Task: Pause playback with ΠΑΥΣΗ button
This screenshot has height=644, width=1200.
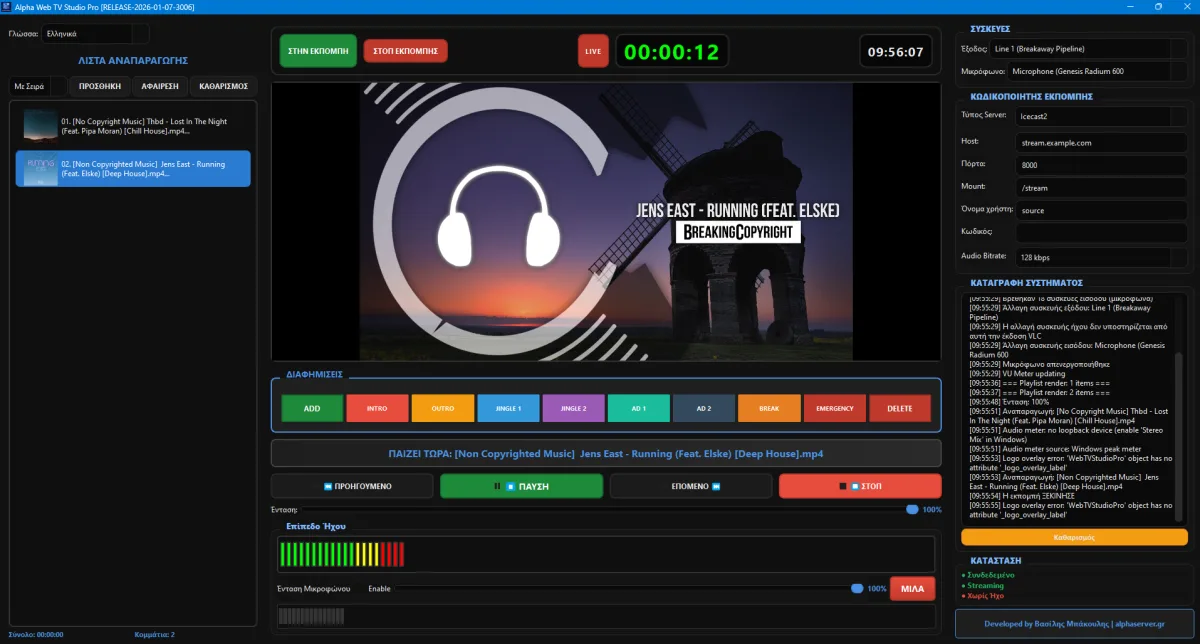Action: point(521,486)
